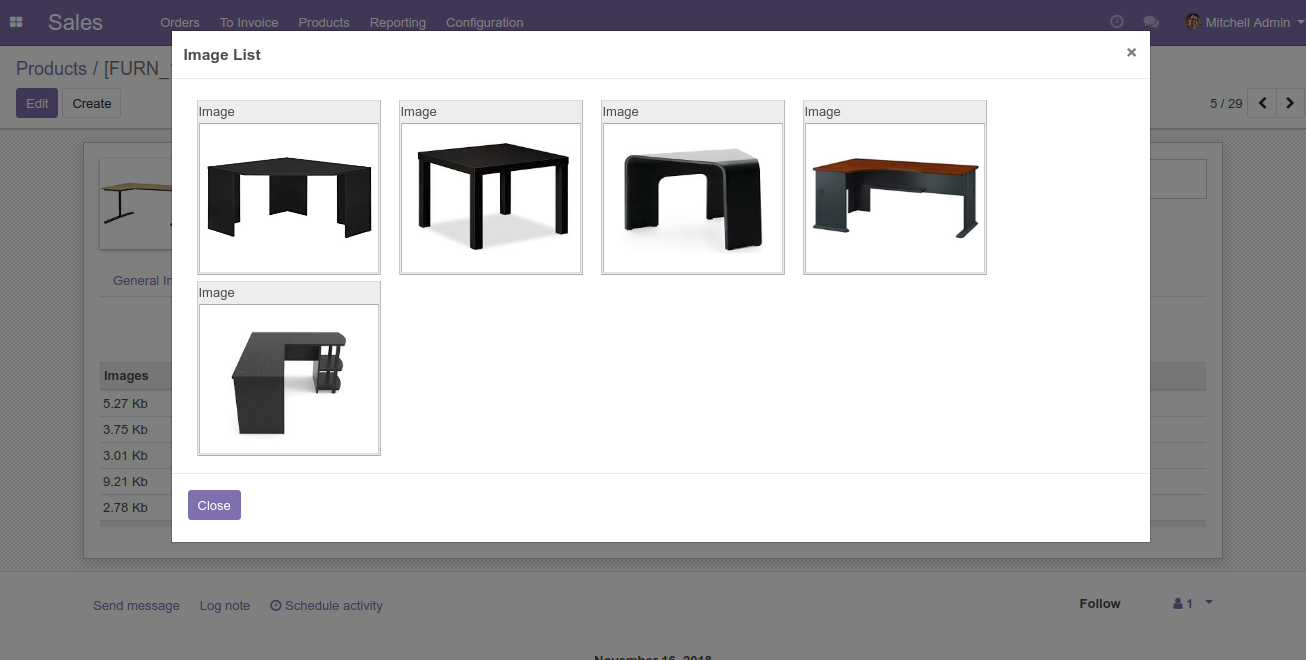Open the conversations chat icon
This screenshot has width=1306, height=660.
tap(1151, 22)
